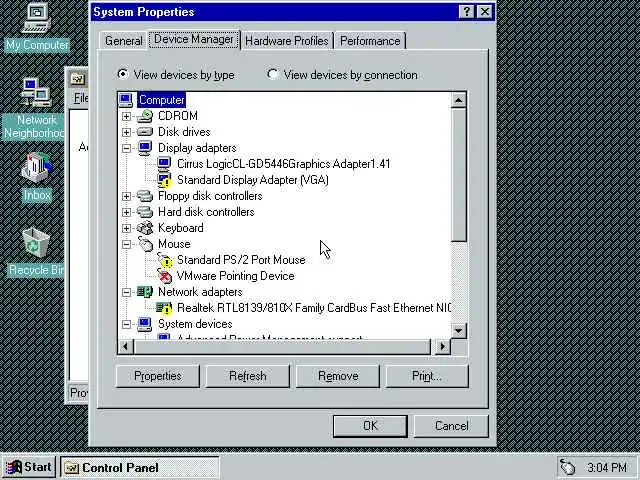Click the Realtek NIC warning icon
The image size is (640, 480).
164,308
